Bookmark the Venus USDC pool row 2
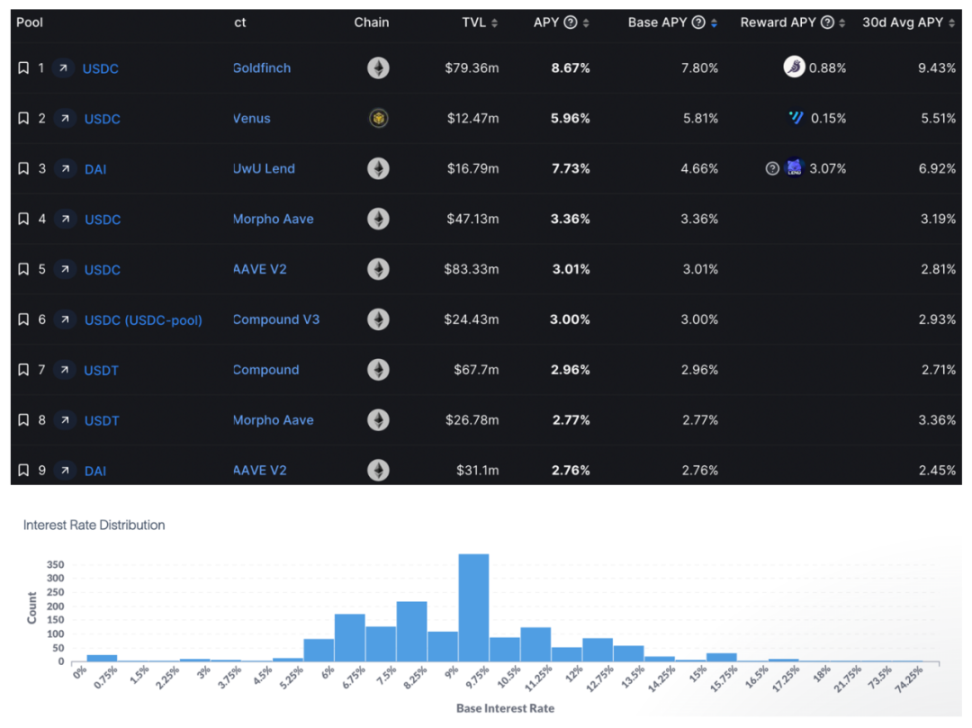Screen dimensions: 972x728 [24, 118]
